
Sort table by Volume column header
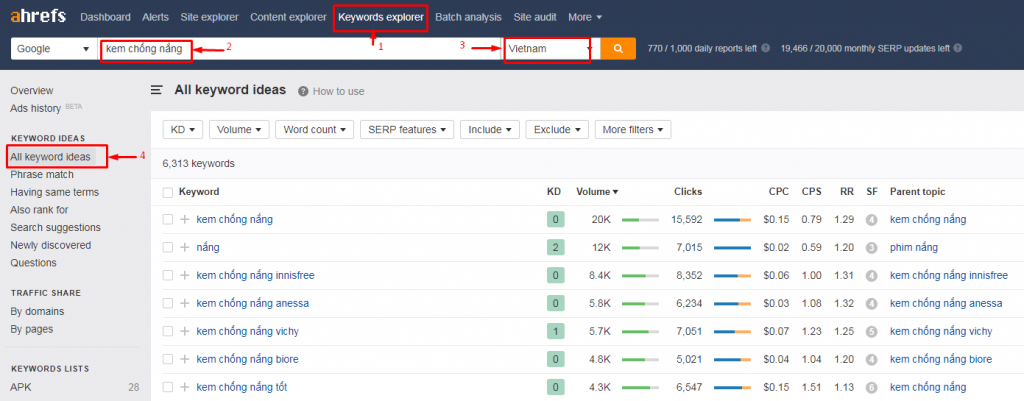tap(597, 192)
